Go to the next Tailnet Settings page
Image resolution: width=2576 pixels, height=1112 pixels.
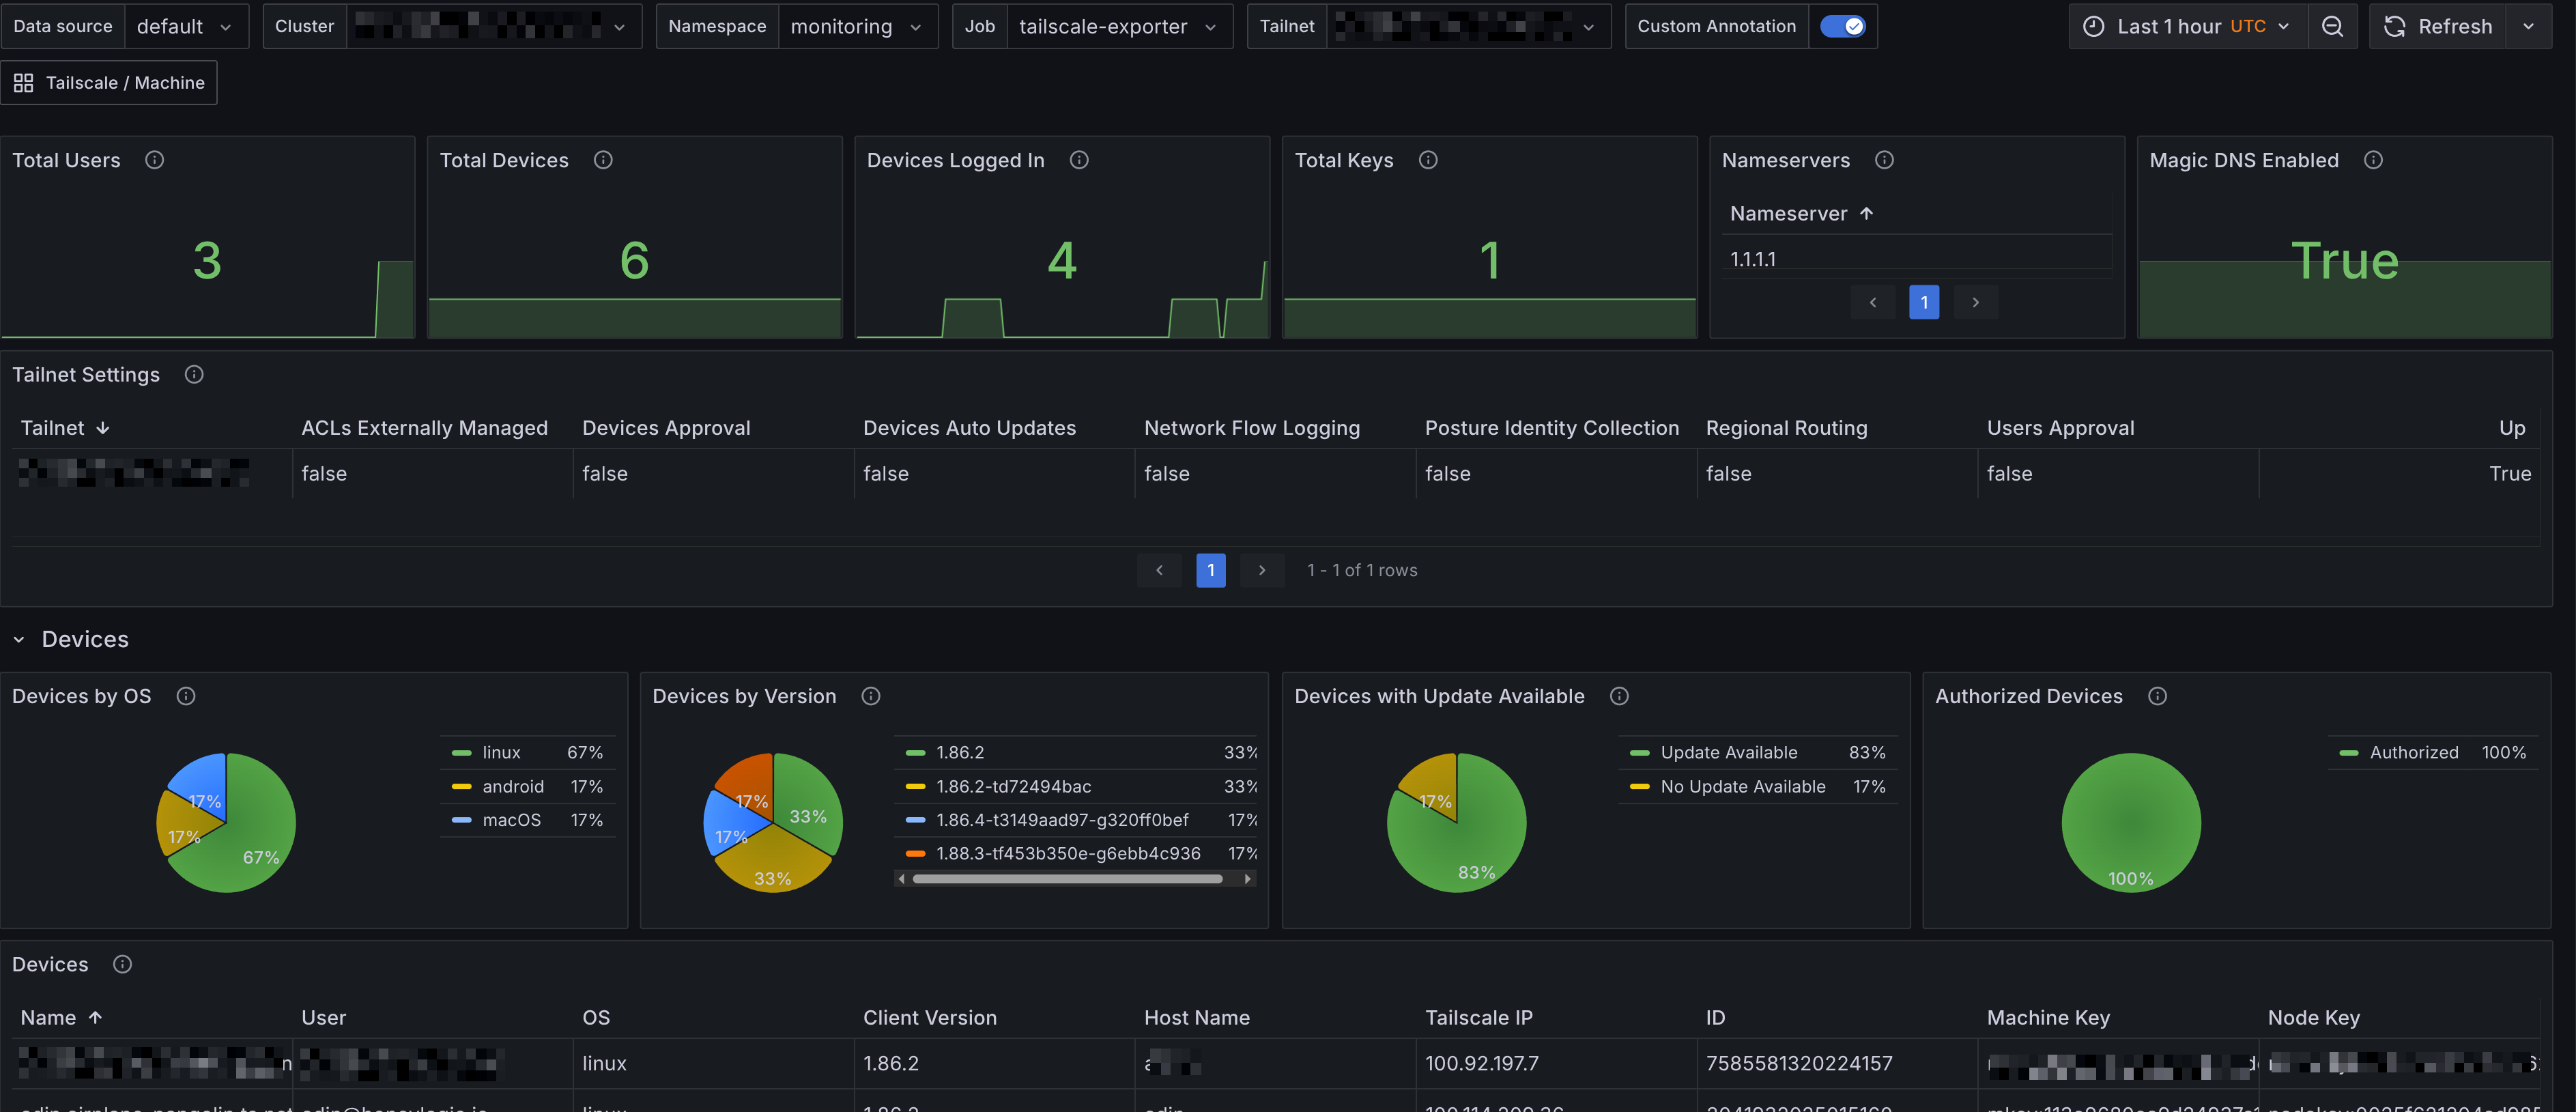click(1261, 570)
